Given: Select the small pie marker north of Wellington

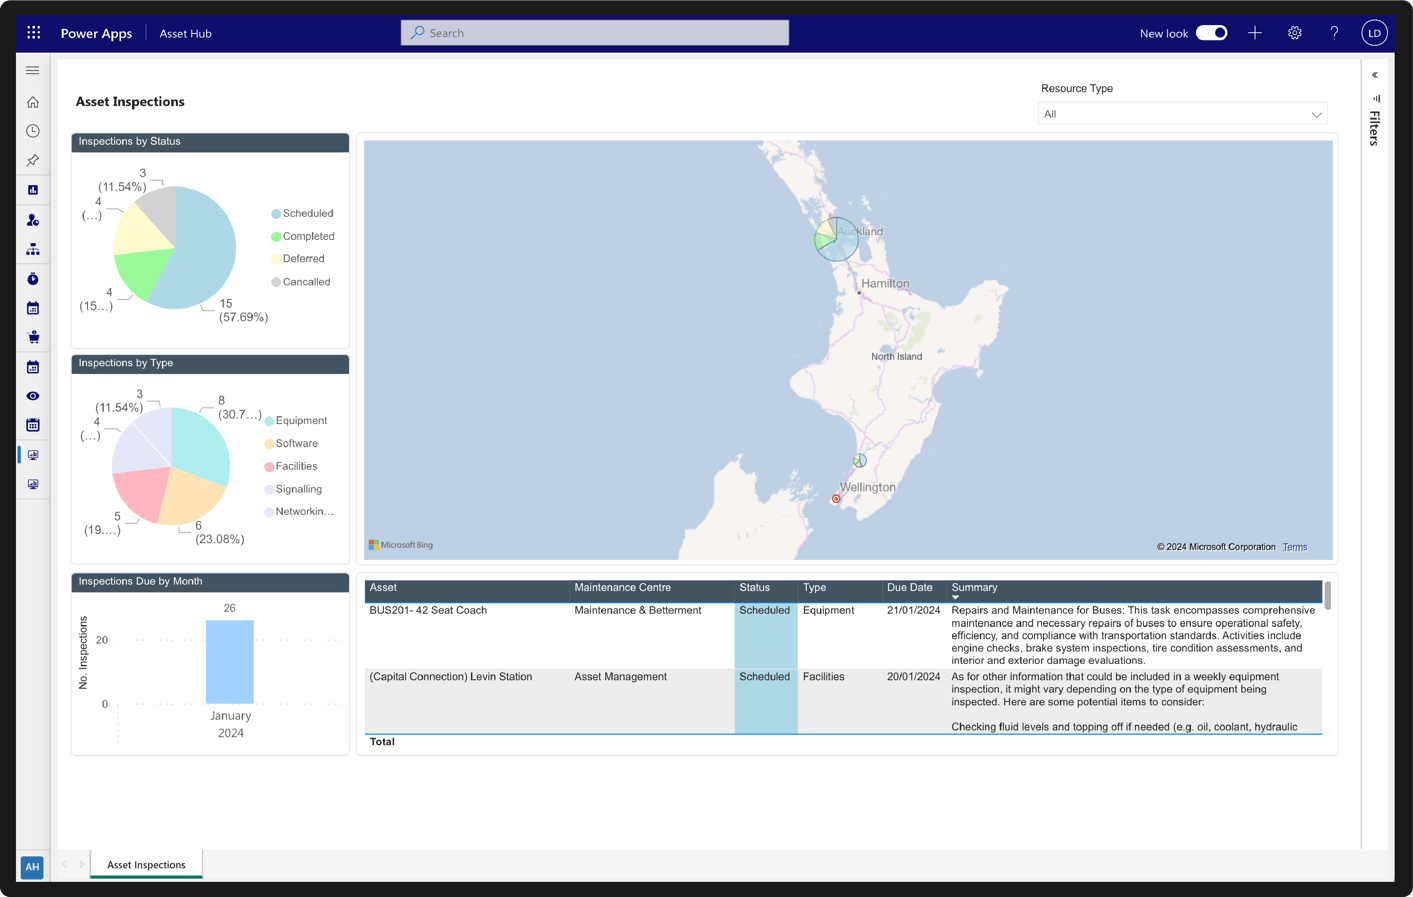Looking at the screenshot, I should tap(860, 460).
